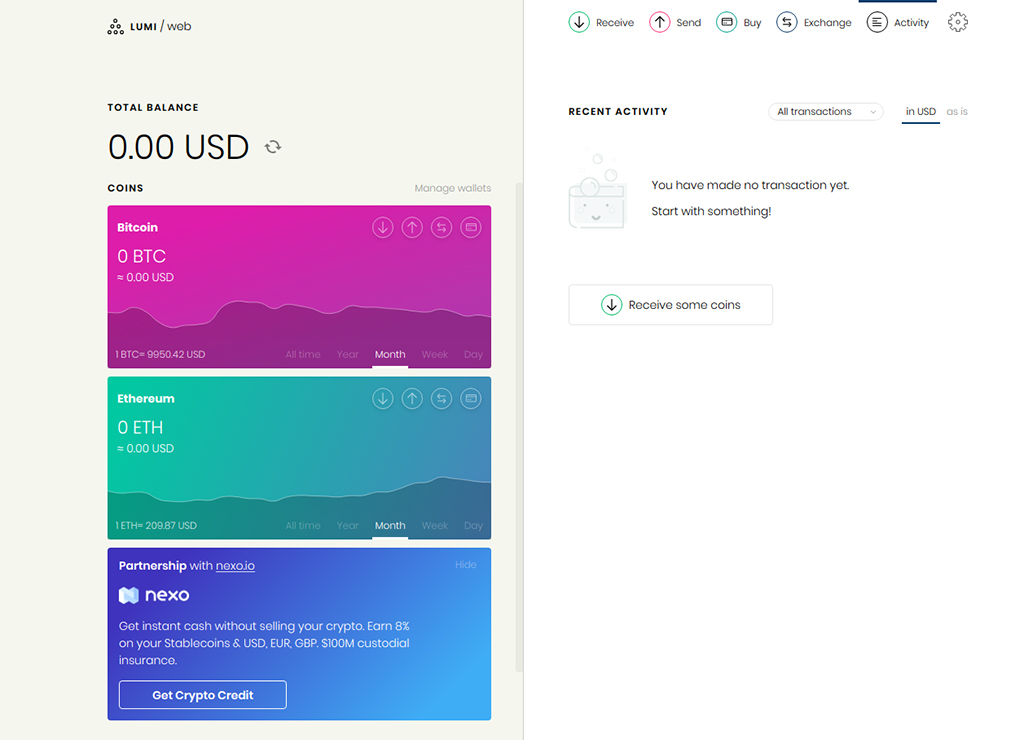Open Manage wallets link
Viewport: 1024px width, 740px height.
(453, 188)
